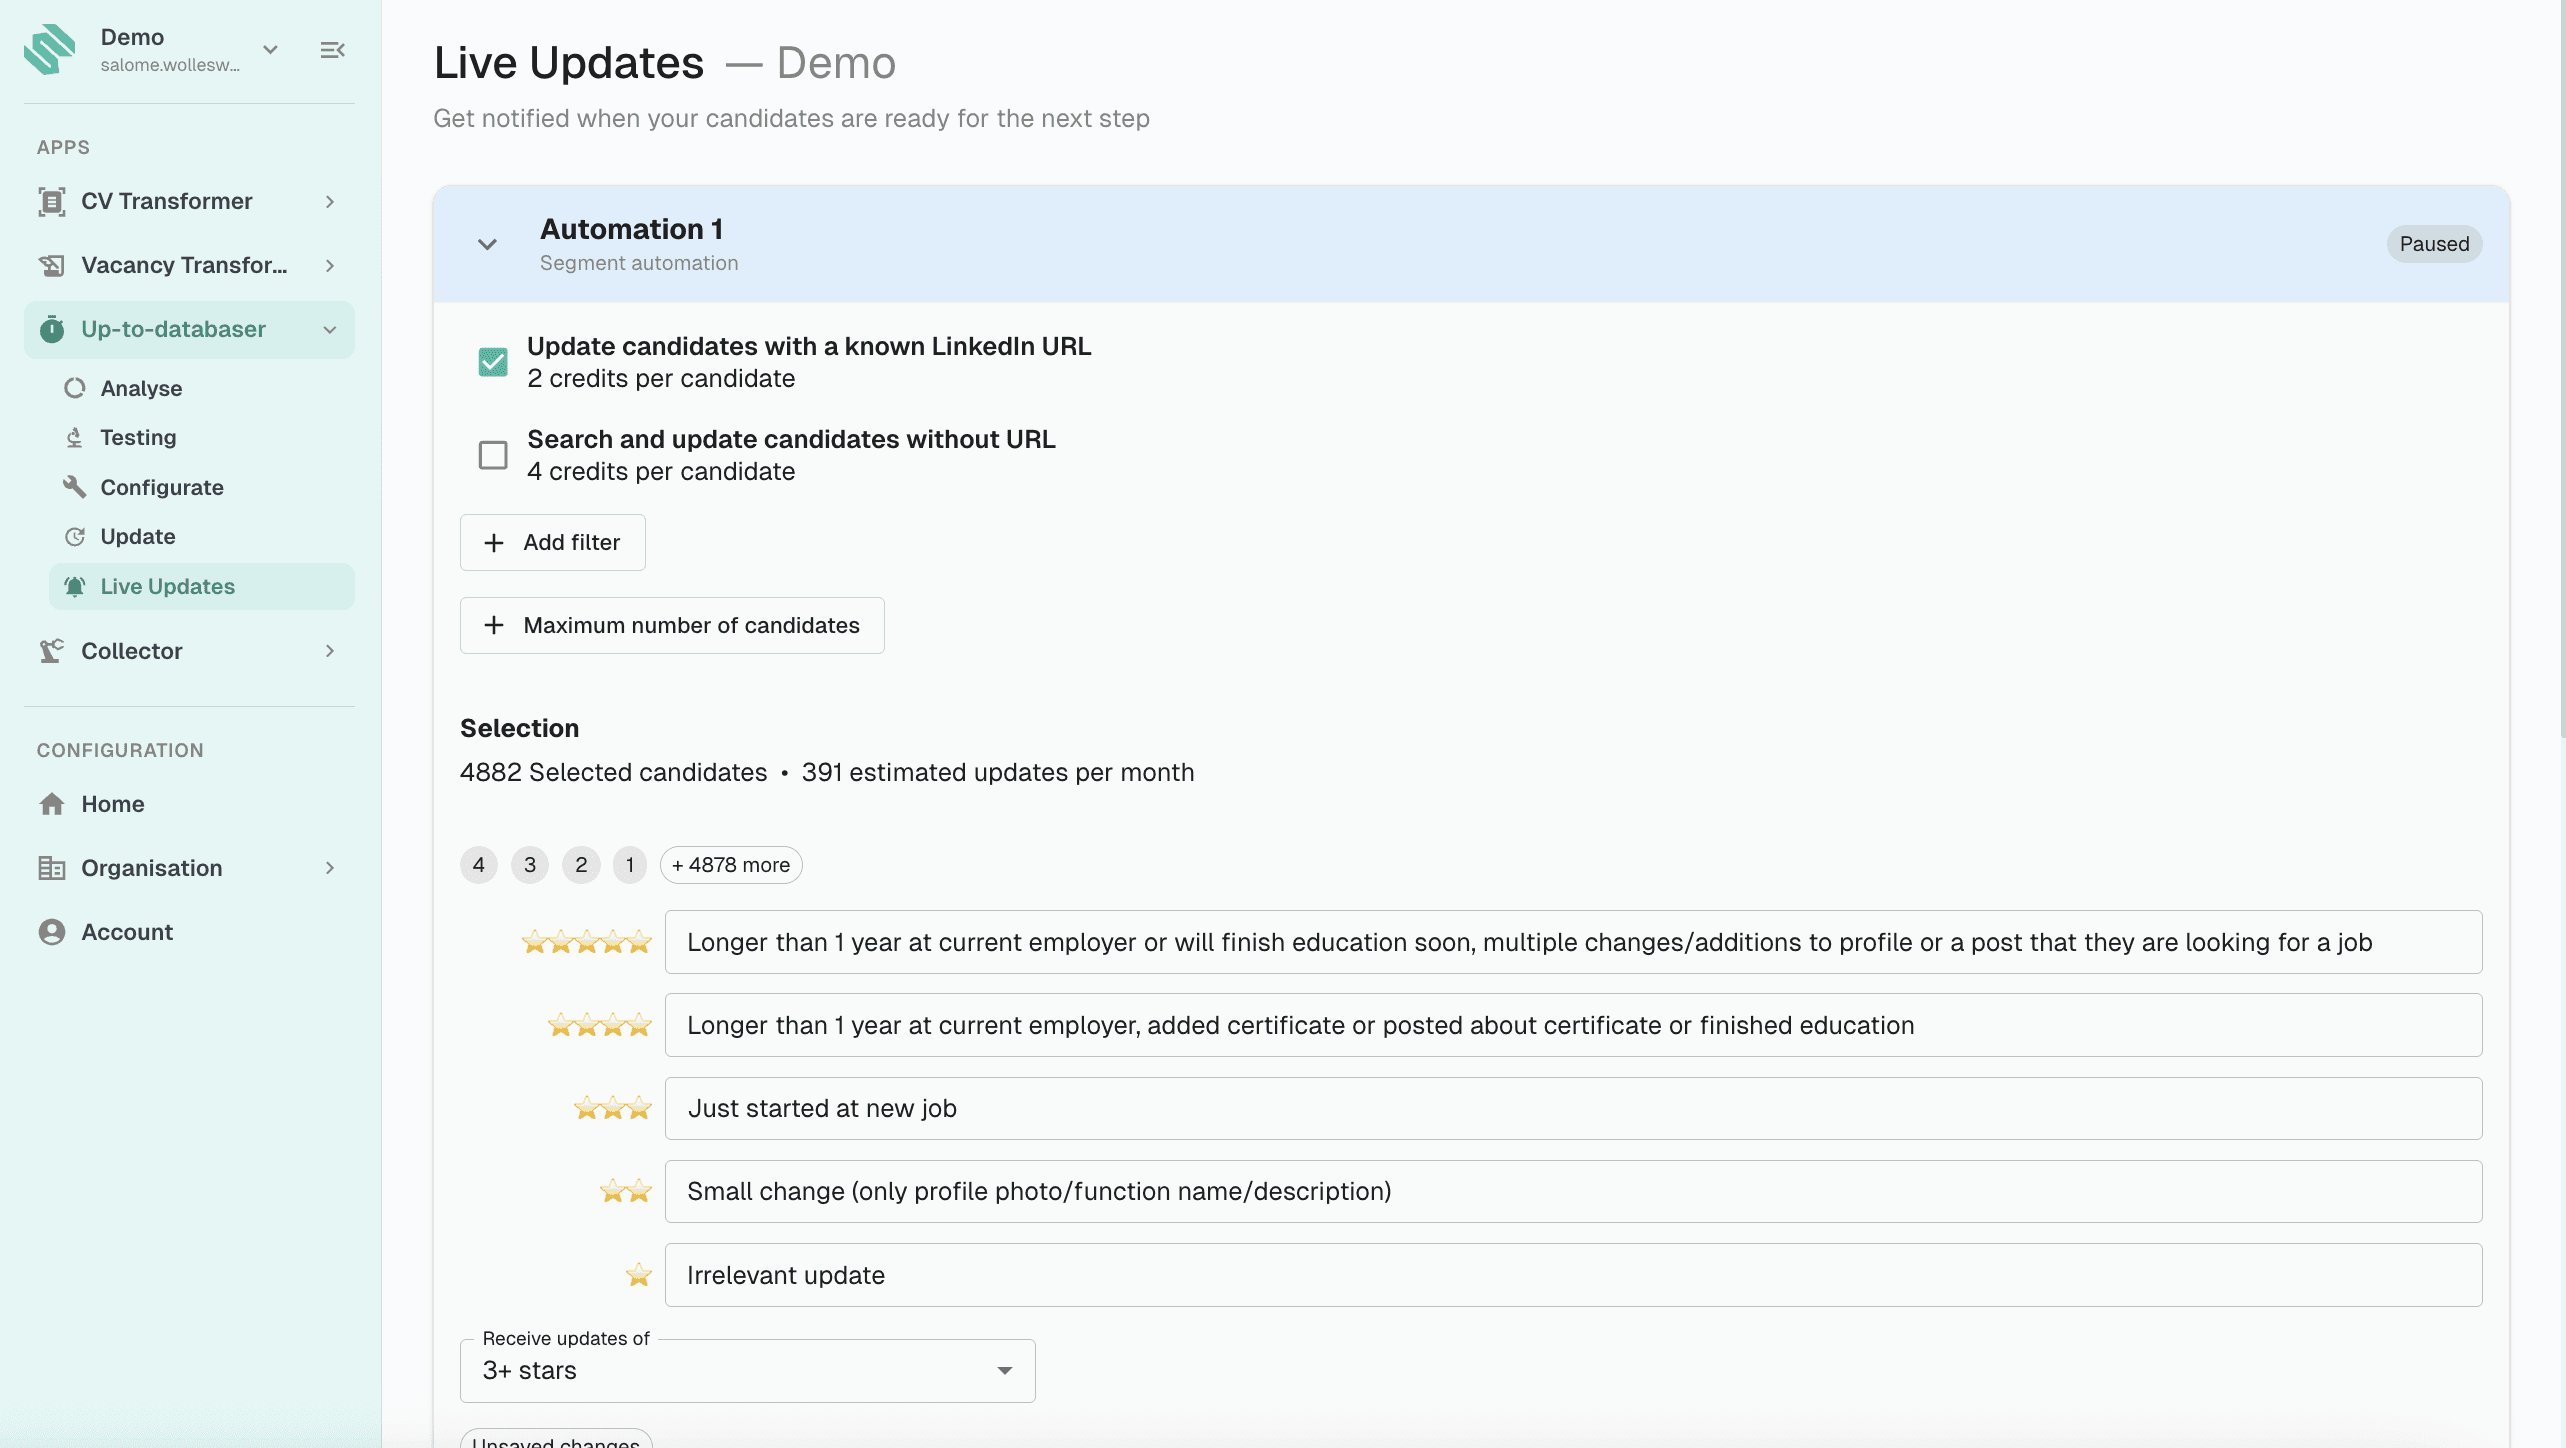The height and width of the screenshot is (1448, 2566).
Task: Click the Add filter button
Action: click(x=552, y=542)
